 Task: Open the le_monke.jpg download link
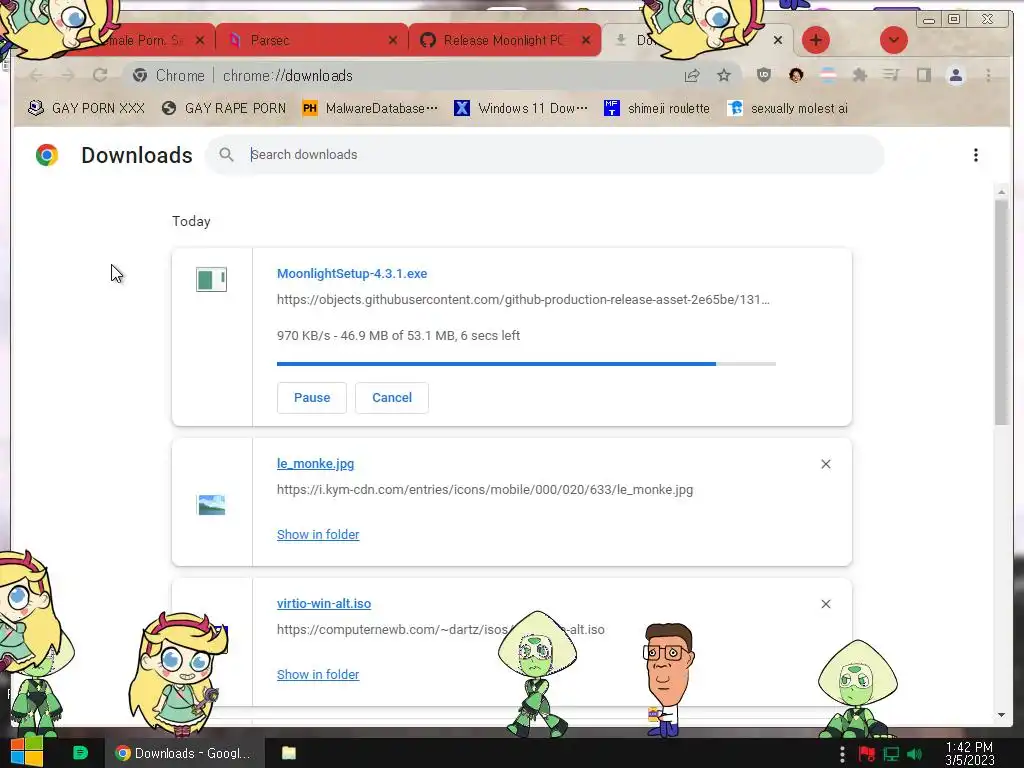(315, 464)
